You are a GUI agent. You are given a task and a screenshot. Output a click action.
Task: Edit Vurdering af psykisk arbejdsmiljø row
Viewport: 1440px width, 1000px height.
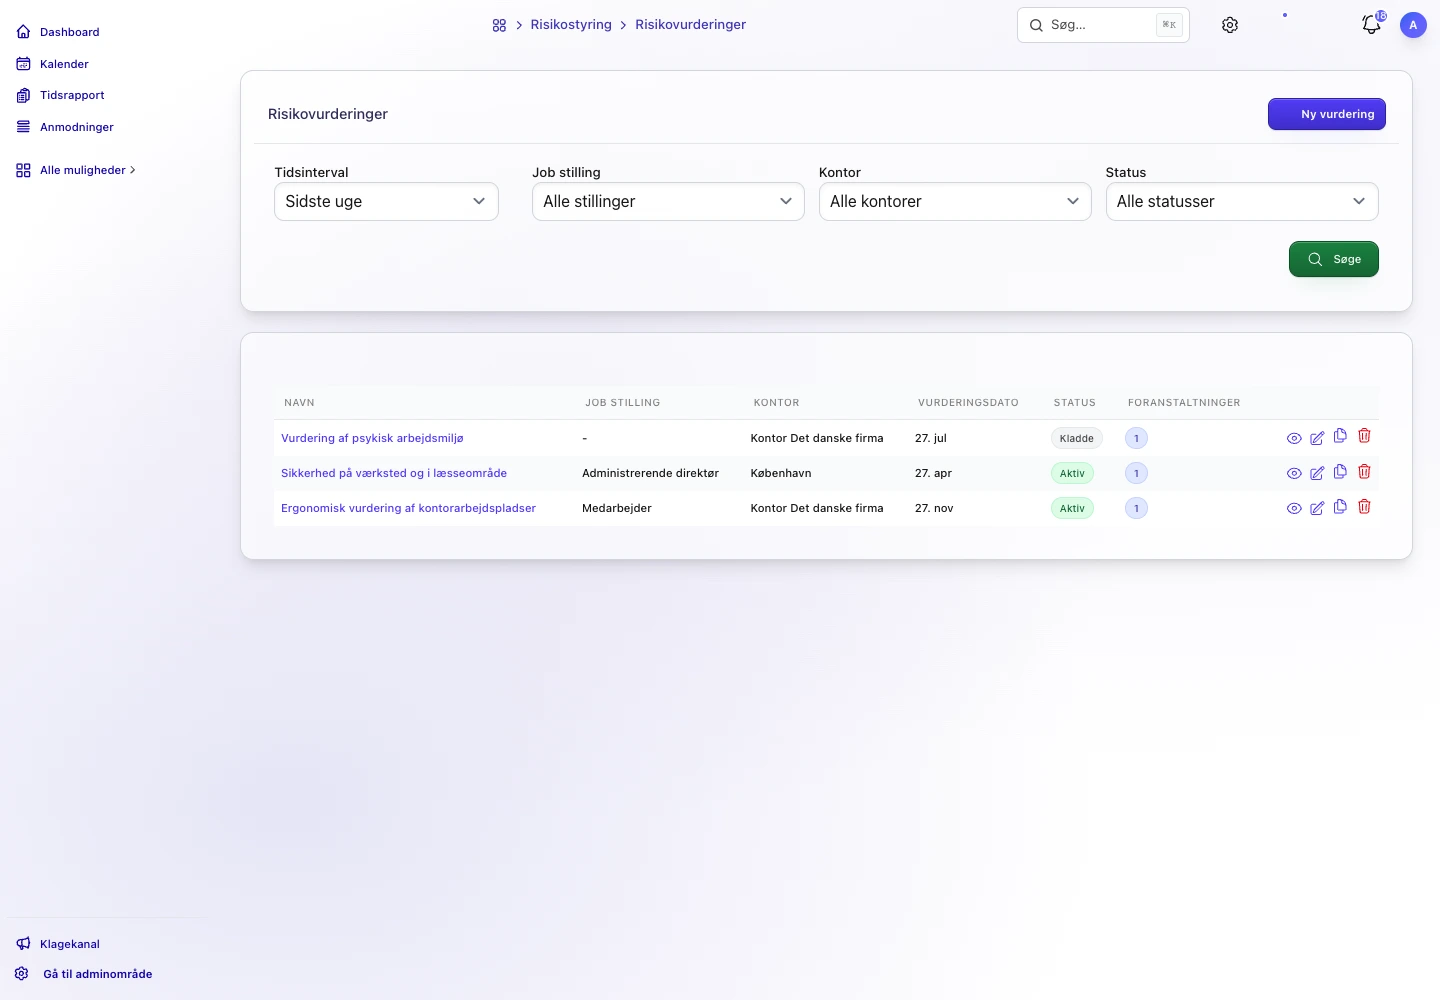click(x=1317, y=438)
